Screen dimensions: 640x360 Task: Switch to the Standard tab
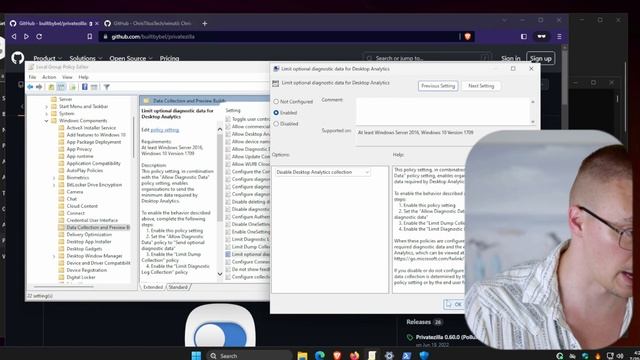[x=178, y=287]
